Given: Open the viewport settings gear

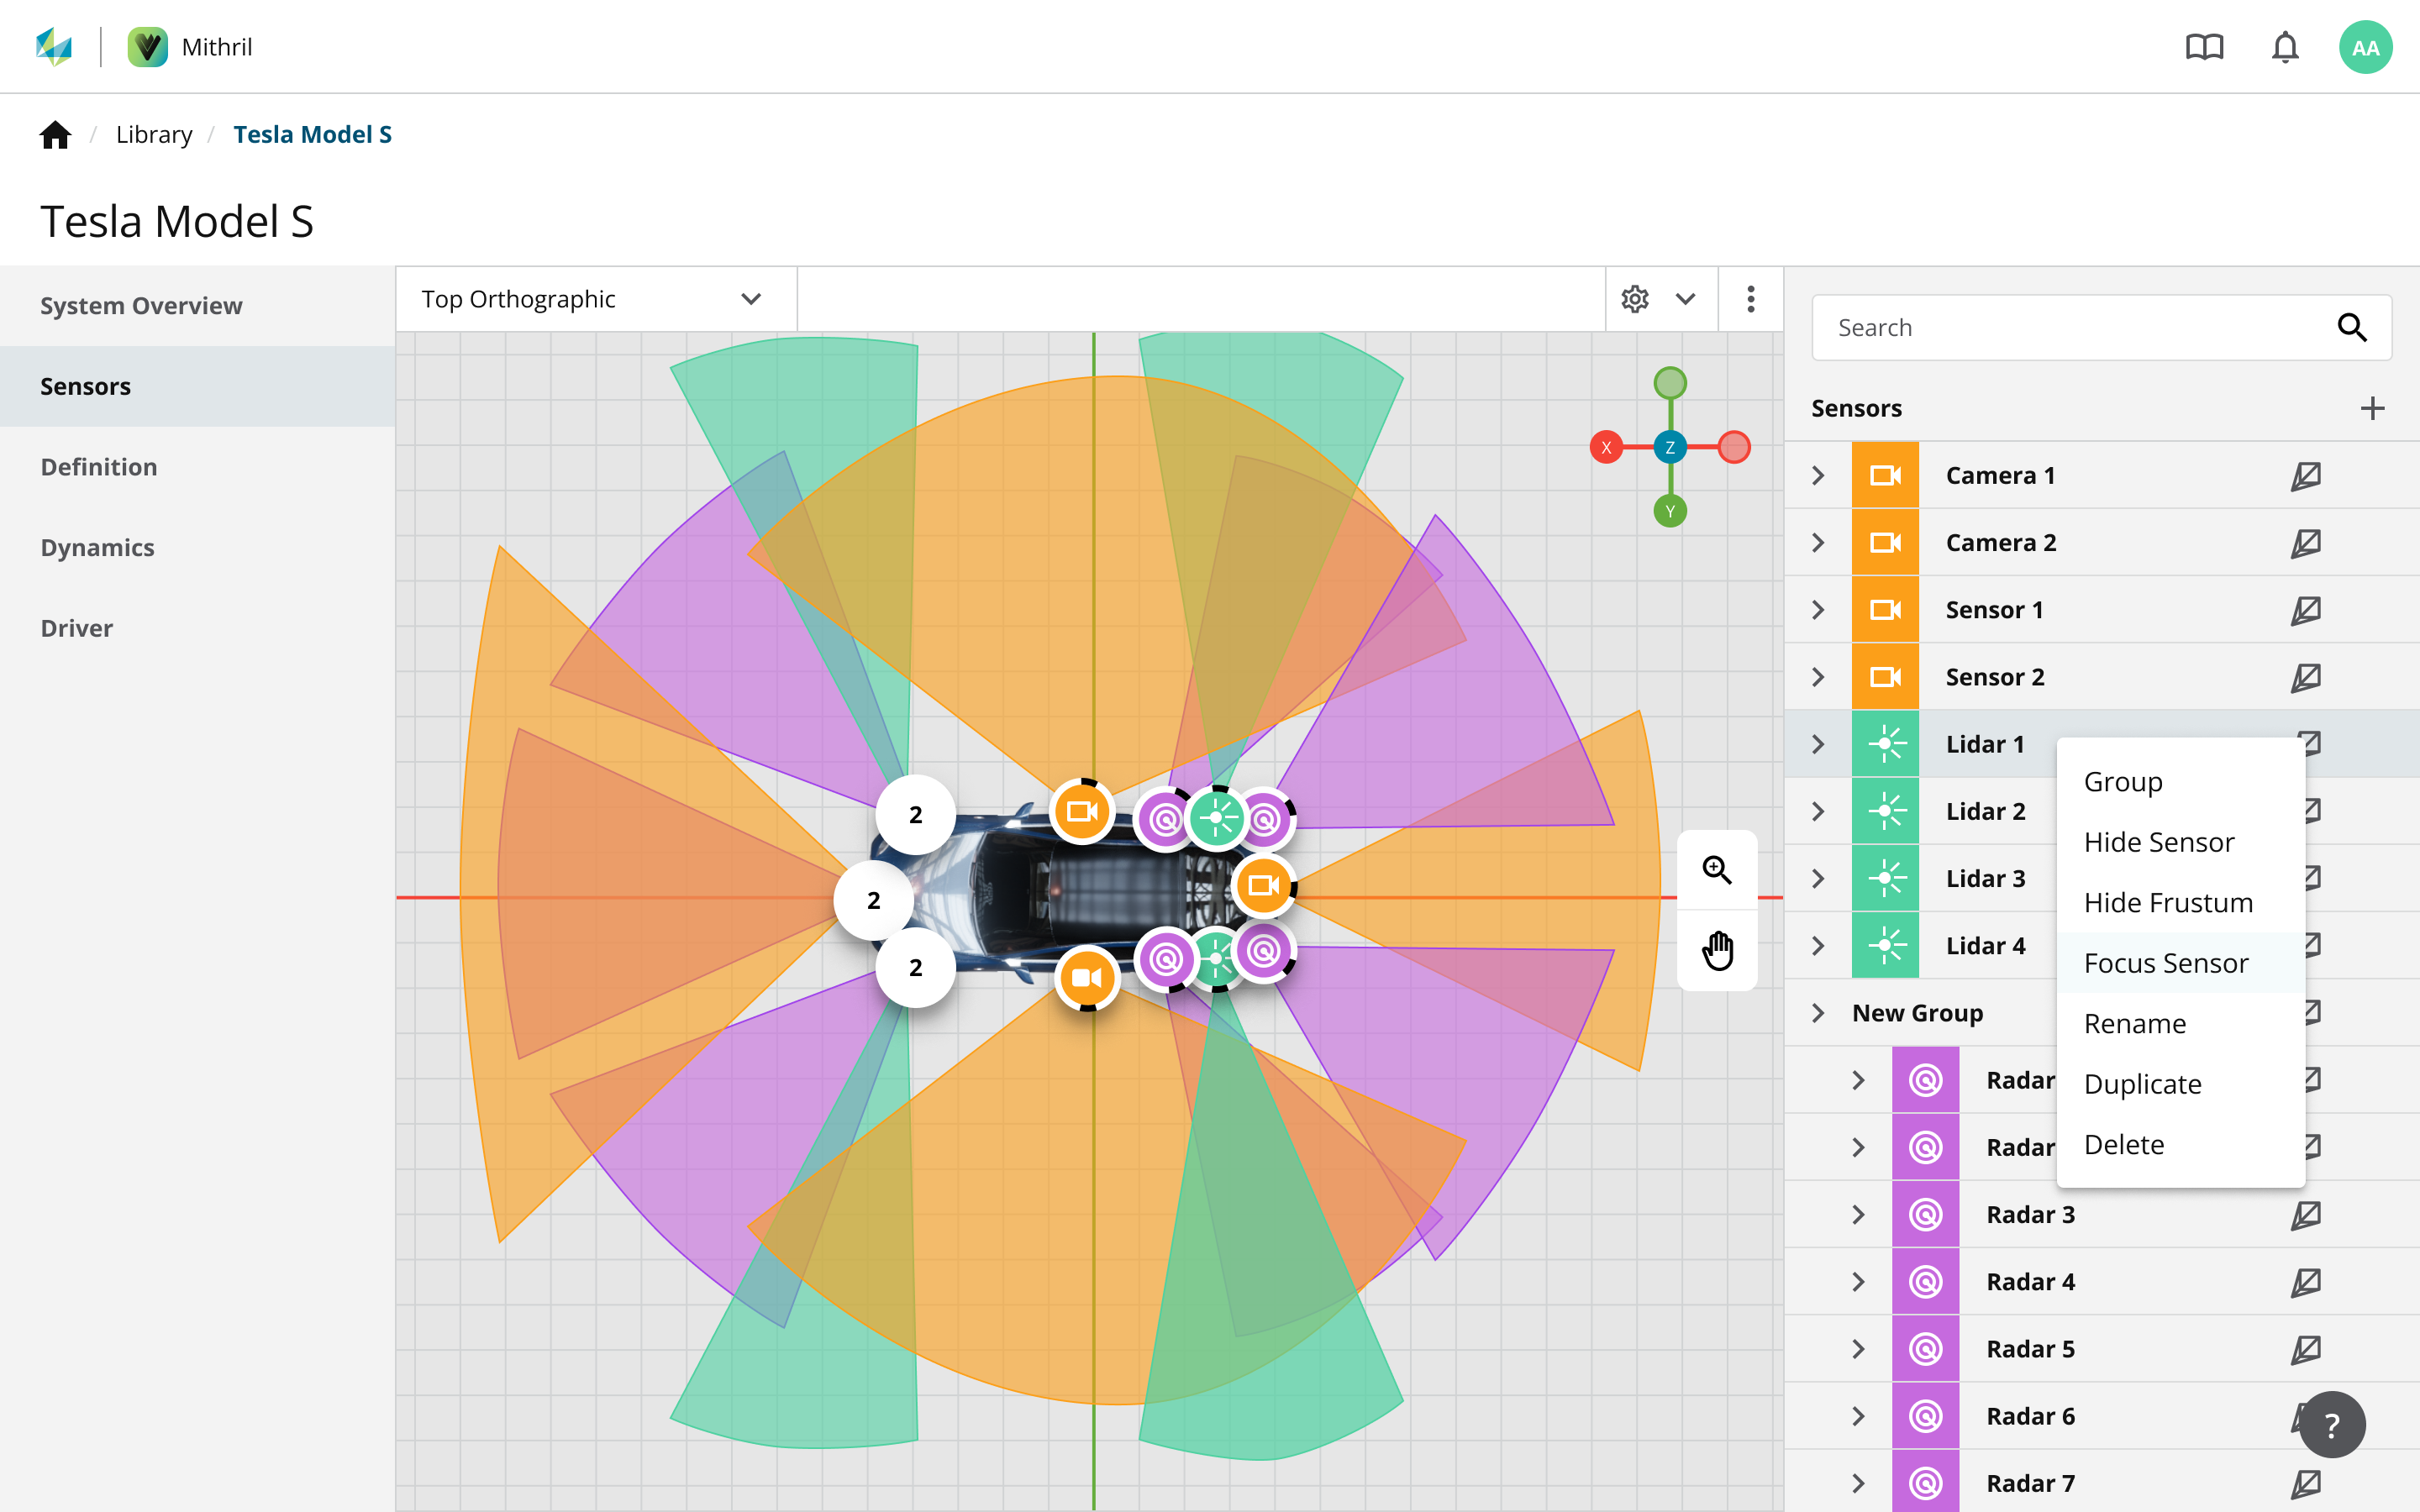Looking at the screenshot, I should (1635, 299).
